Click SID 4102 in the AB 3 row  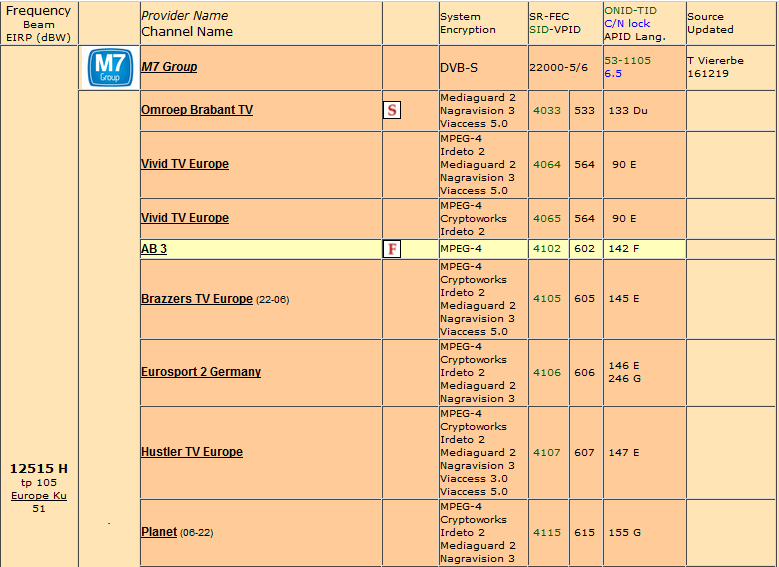click(x=547, y=248)
